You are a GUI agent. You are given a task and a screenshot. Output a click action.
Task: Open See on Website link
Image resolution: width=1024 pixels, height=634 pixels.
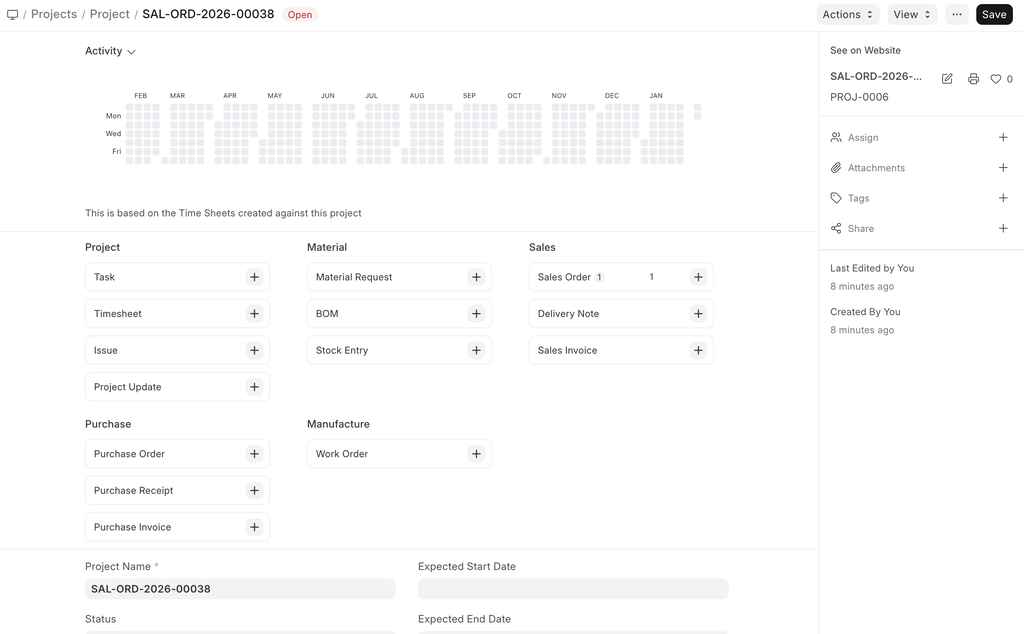click(x=865, y=50)
